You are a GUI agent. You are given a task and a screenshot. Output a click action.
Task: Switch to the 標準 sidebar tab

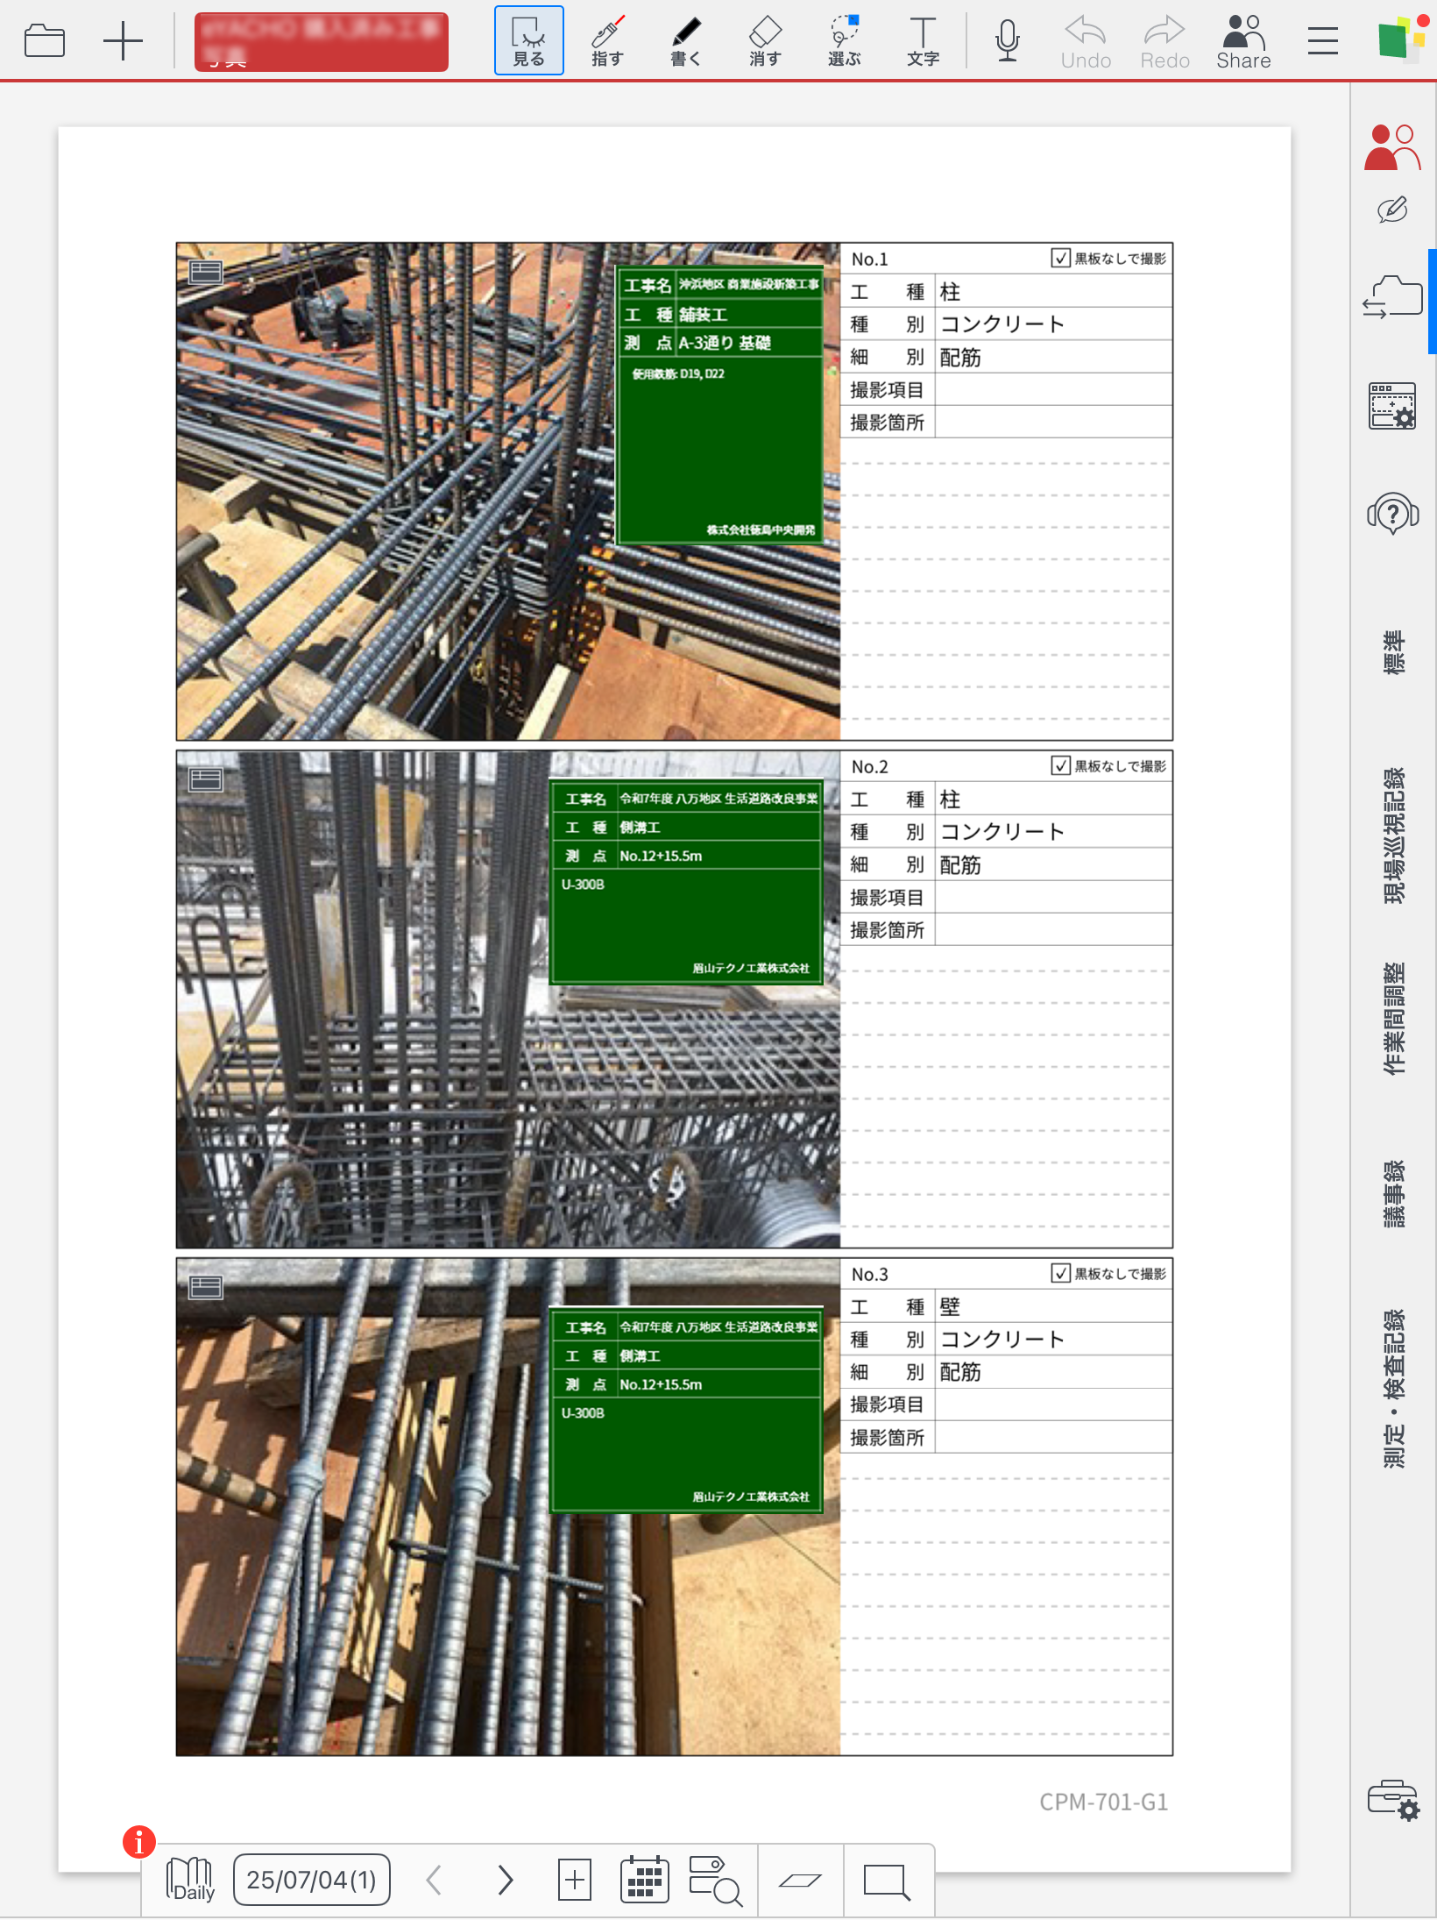(x=1393, y=652)
